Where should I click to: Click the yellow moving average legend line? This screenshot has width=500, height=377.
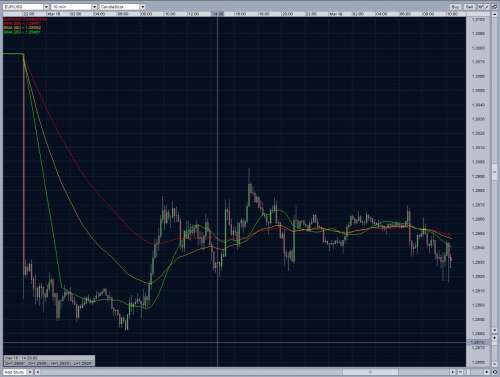[22, 28]
